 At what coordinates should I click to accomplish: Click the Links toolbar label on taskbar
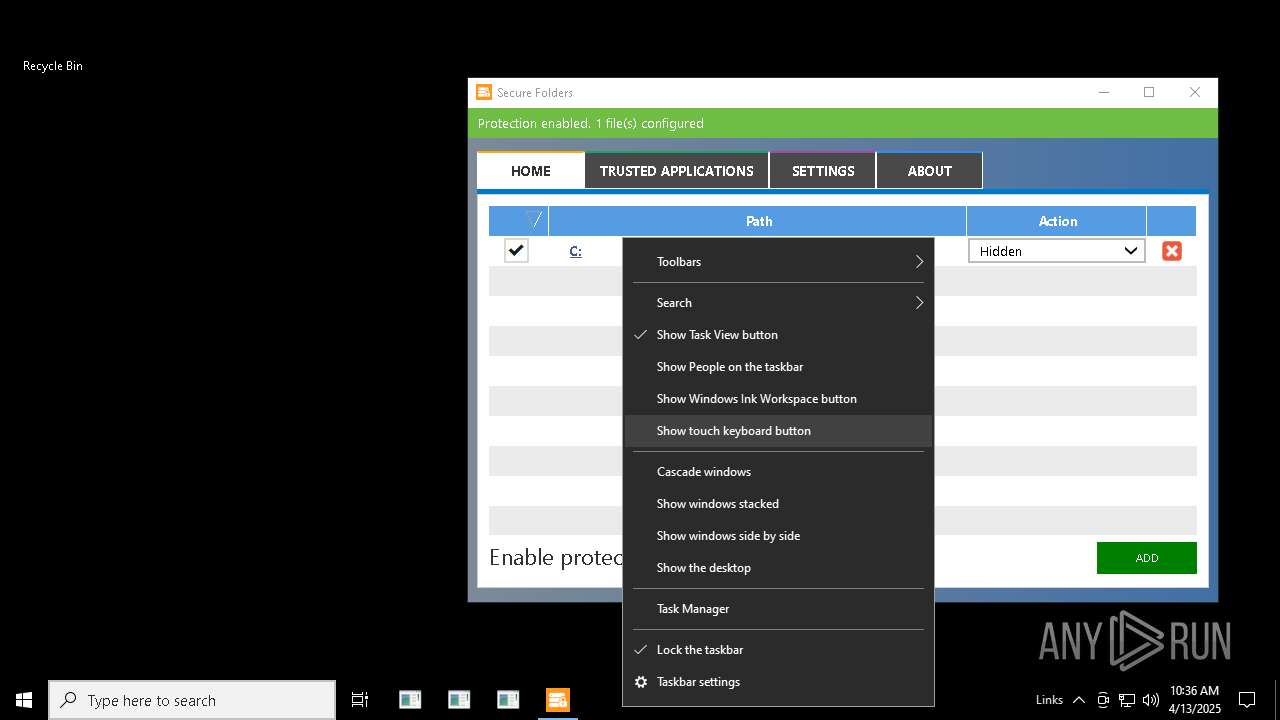click(1049, 700)
